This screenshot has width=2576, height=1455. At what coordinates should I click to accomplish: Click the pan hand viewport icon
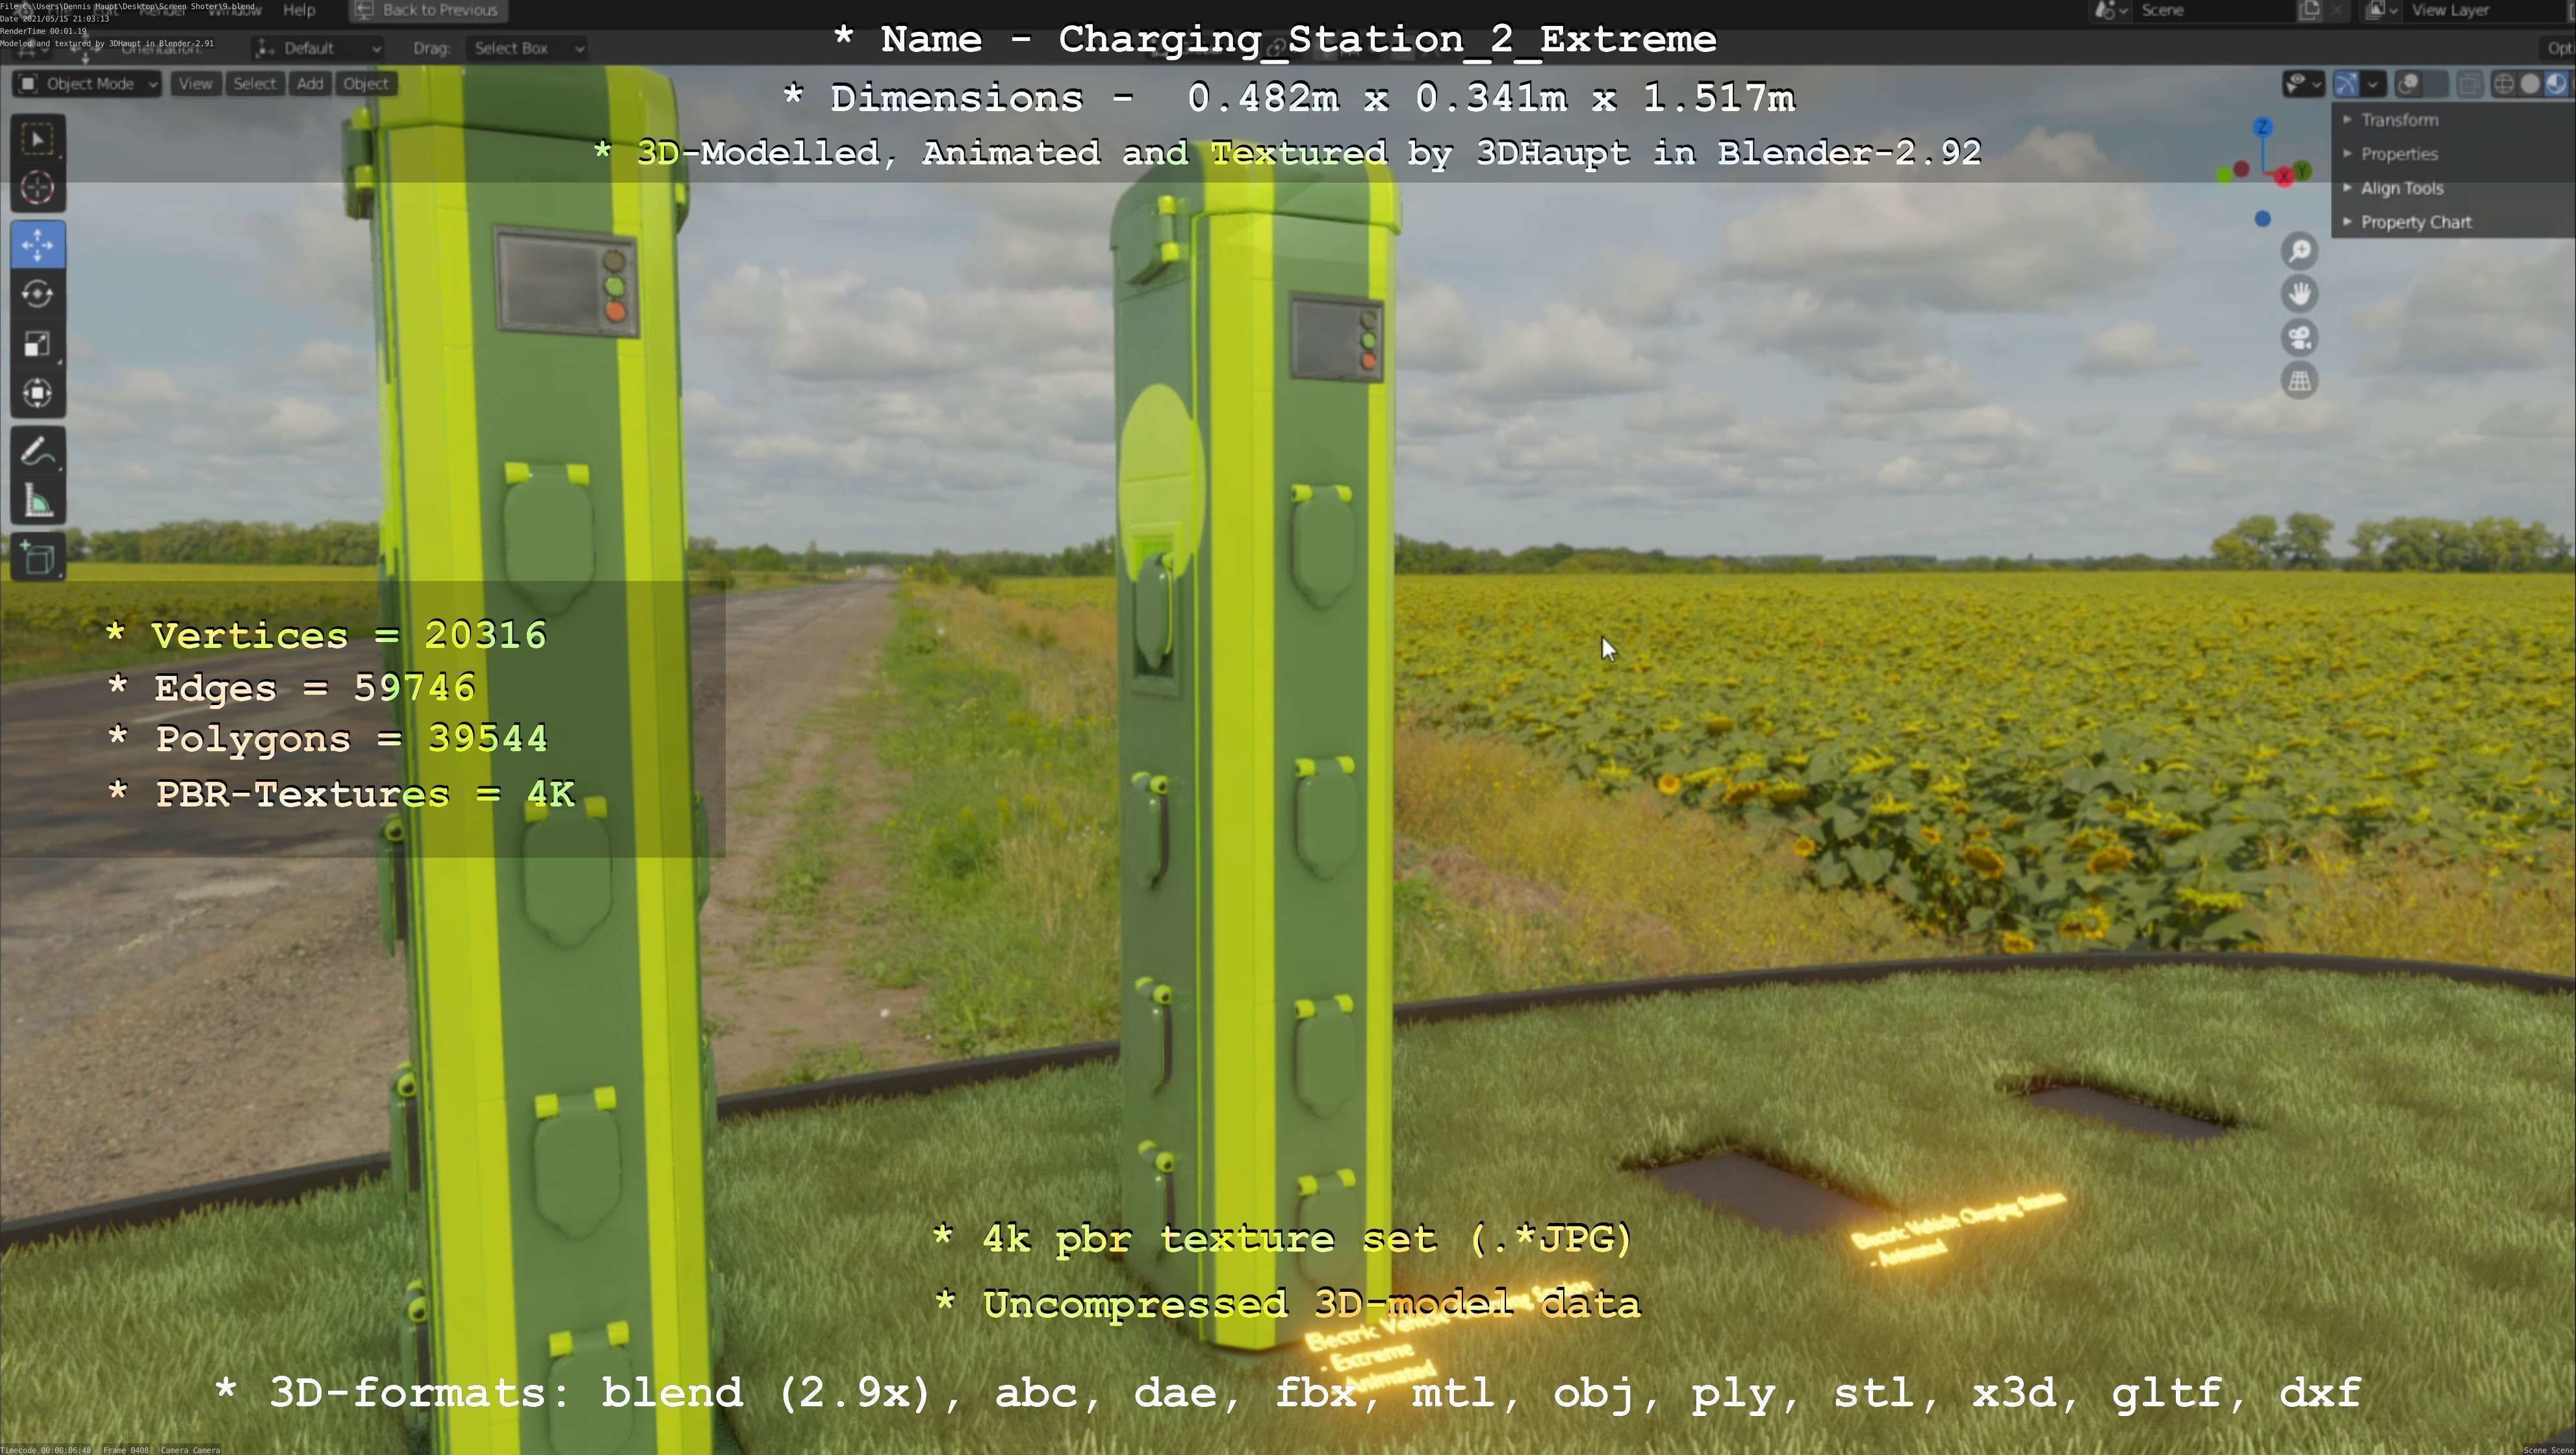(x=2300, y=294)
